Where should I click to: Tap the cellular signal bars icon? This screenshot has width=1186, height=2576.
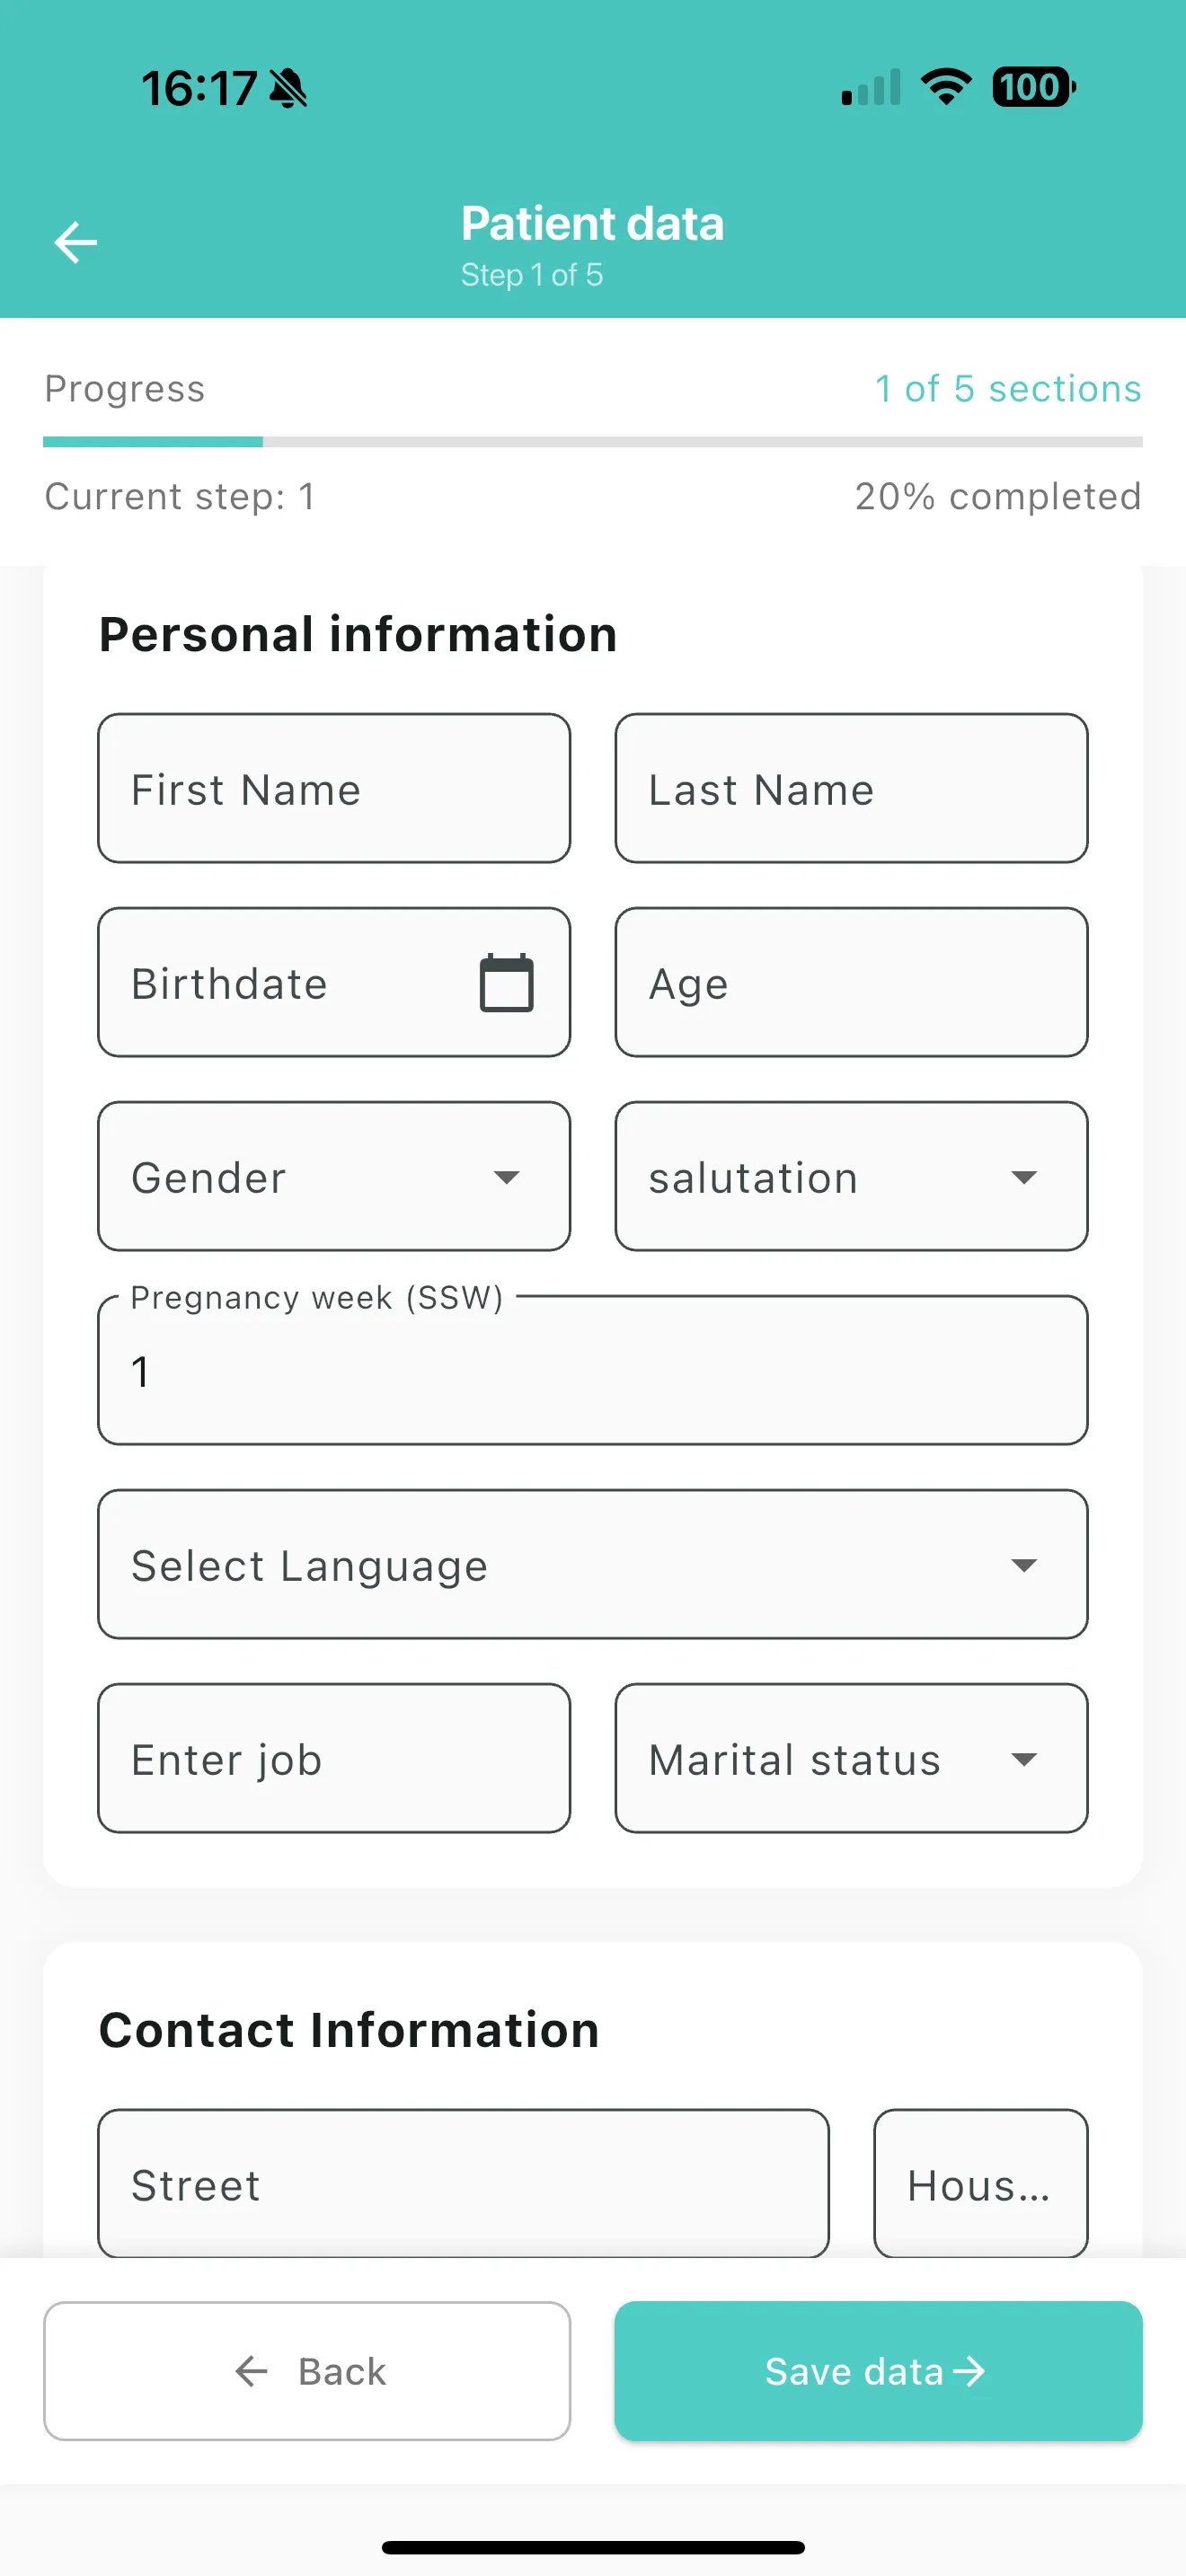pos(871,88)
